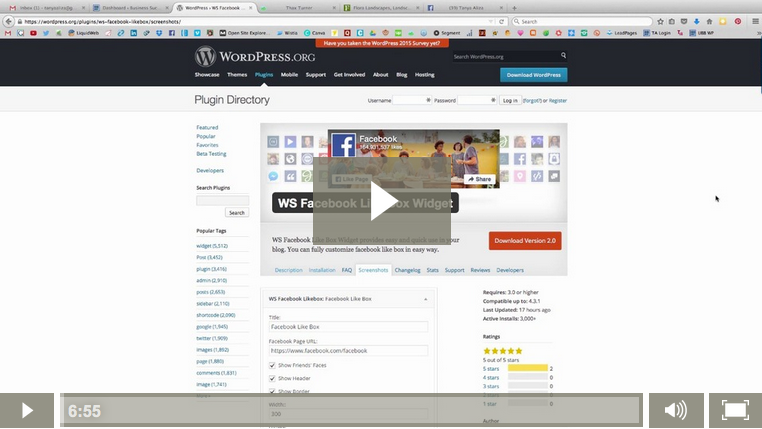This screenshot has width=762, height=429.
Task: Click the widget Title field
Action: (x=348, y=327)
